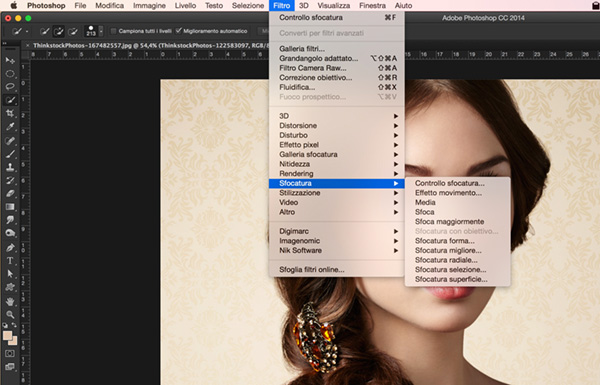Image resolution: width=600 pixels, height=385 pixels.
Task: Expand the Nitidezza submenu
Action: coord(337,164)
